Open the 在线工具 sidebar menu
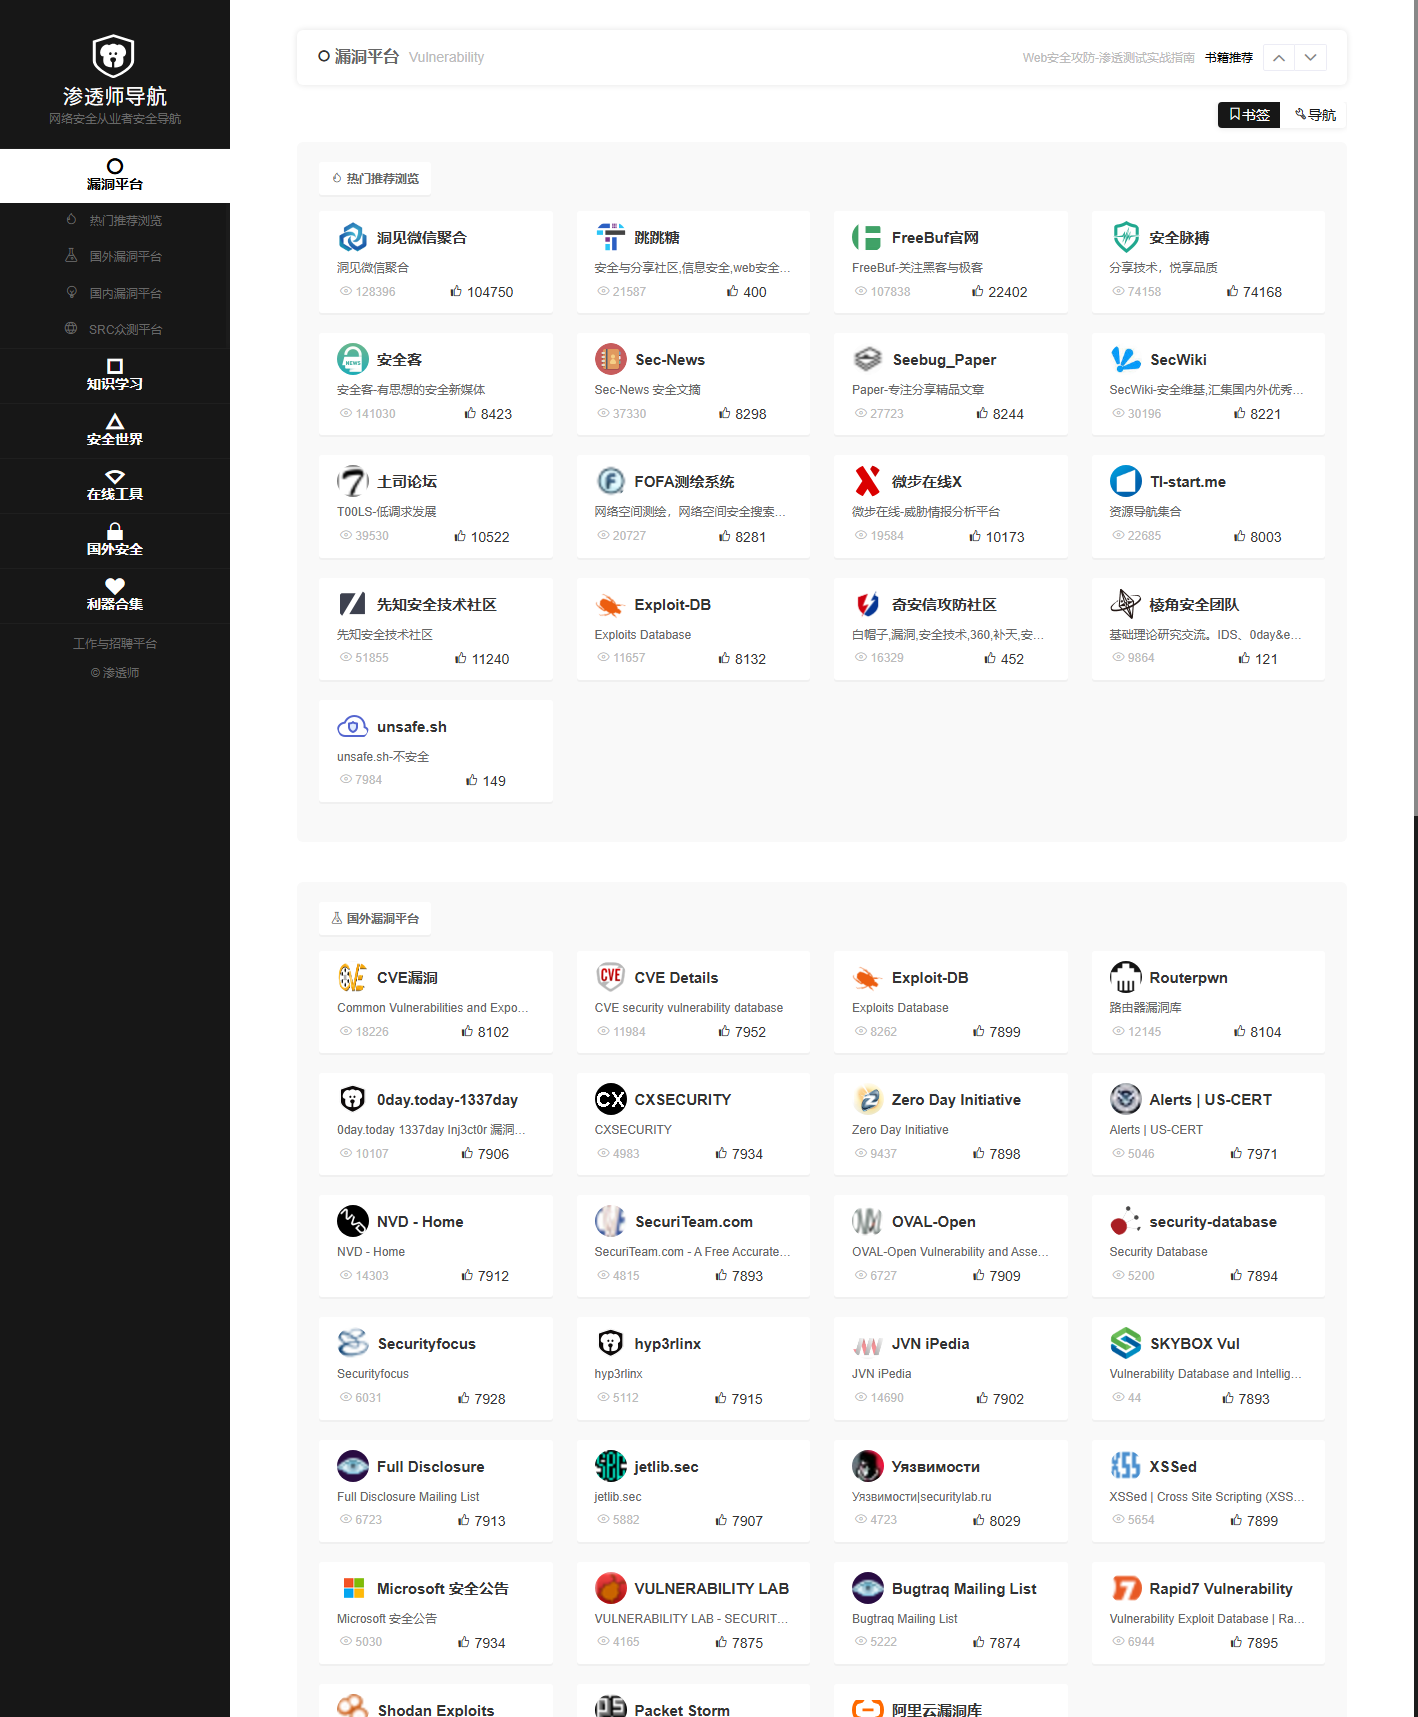Screen dimensions: 1418x1717 pos(115,485)
